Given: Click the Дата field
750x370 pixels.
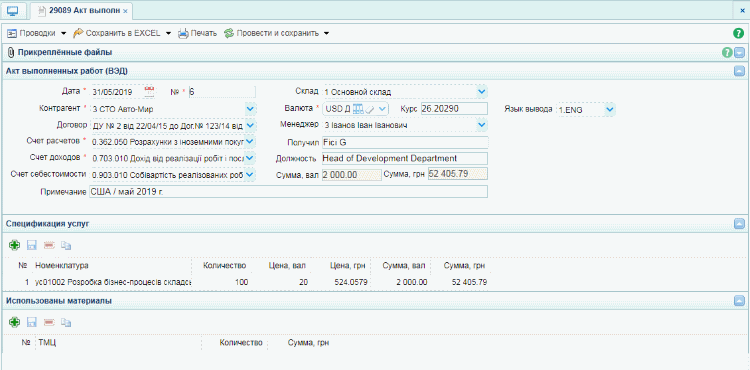Looking at the screenshot, I should pyautogui.click(x=117, y=92).
